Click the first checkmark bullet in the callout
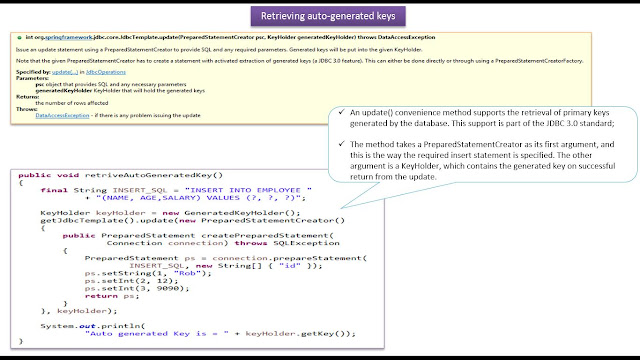This screenshot has width=640, height=360. pyautogui.click(x=342, y=112)
